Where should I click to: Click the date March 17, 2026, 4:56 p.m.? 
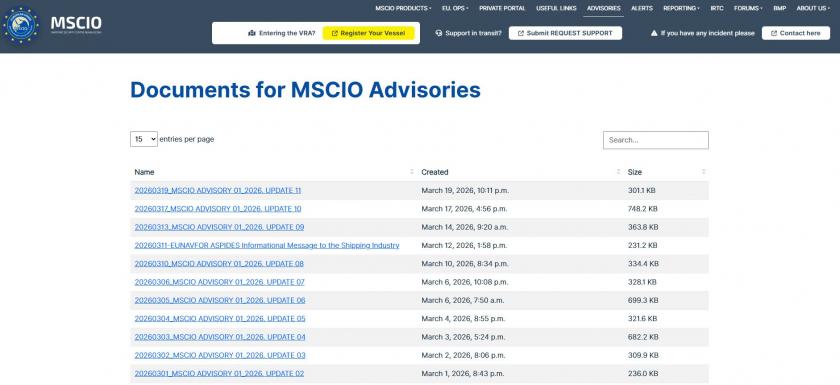click(464, 209)
